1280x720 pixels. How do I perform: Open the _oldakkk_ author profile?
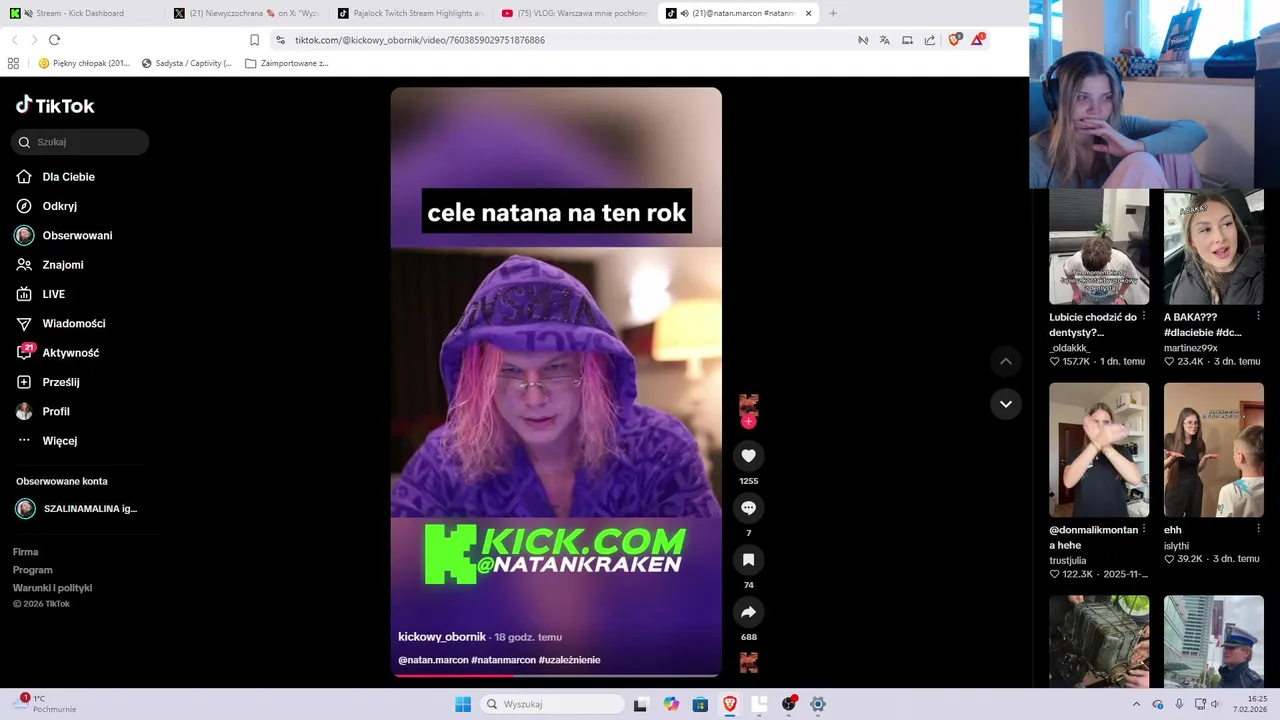(1070, 348)
